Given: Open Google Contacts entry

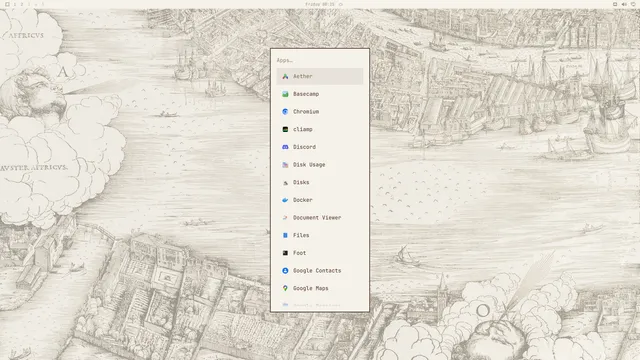Looking at the screenshot, I should pyautogui.click(x=320, y=271).
